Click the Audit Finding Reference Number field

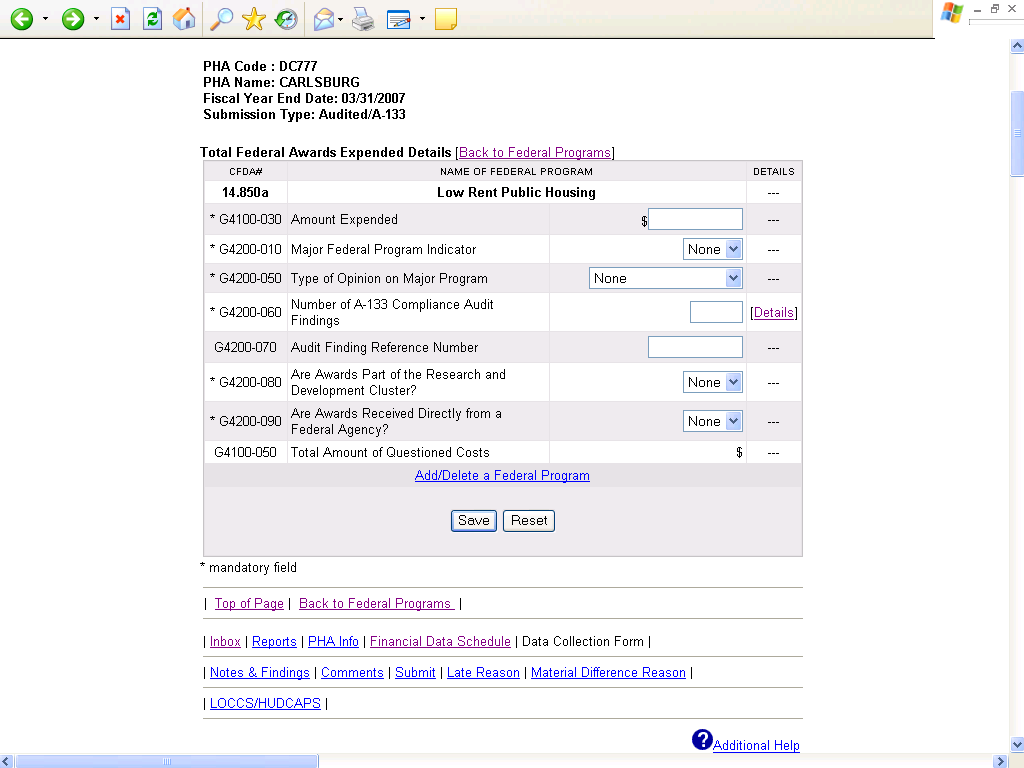[x=695, y=347]
